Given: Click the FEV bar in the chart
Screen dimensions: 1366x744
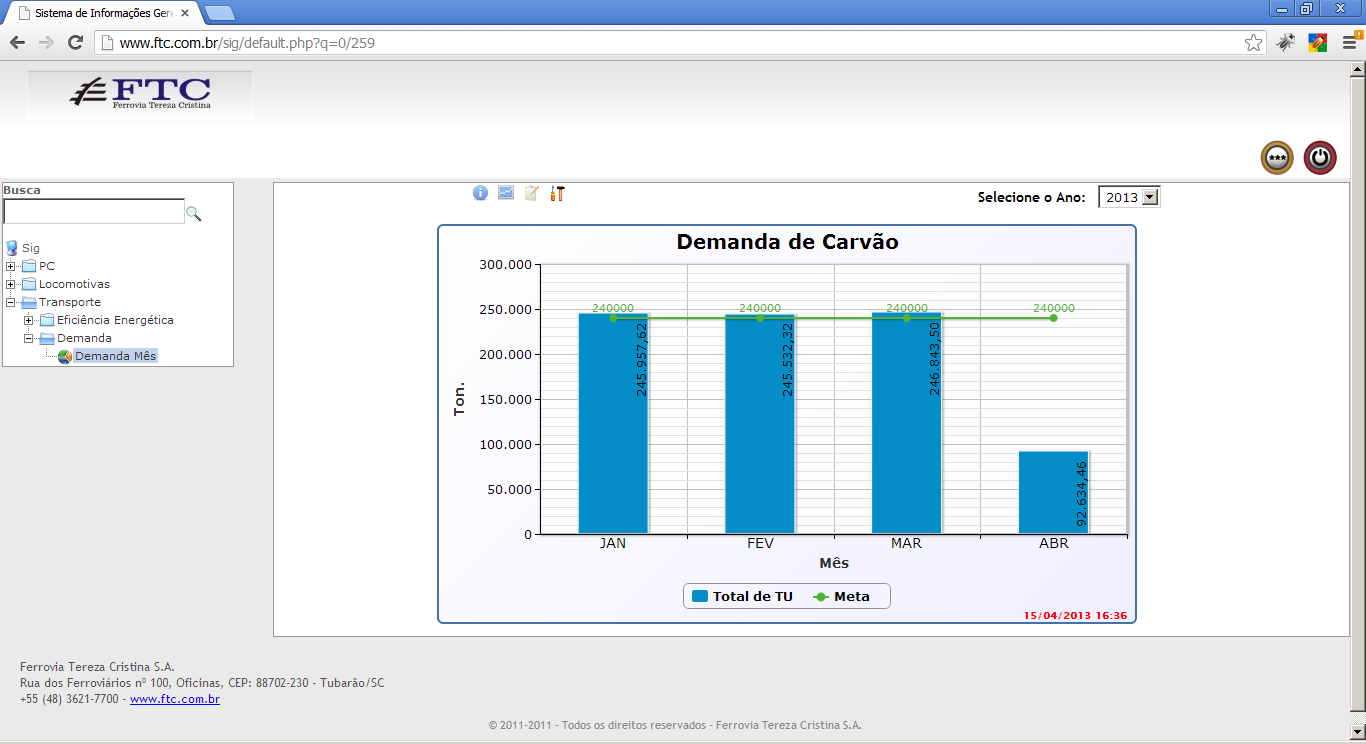Looking at the screenshot, I should coord(760,424).
